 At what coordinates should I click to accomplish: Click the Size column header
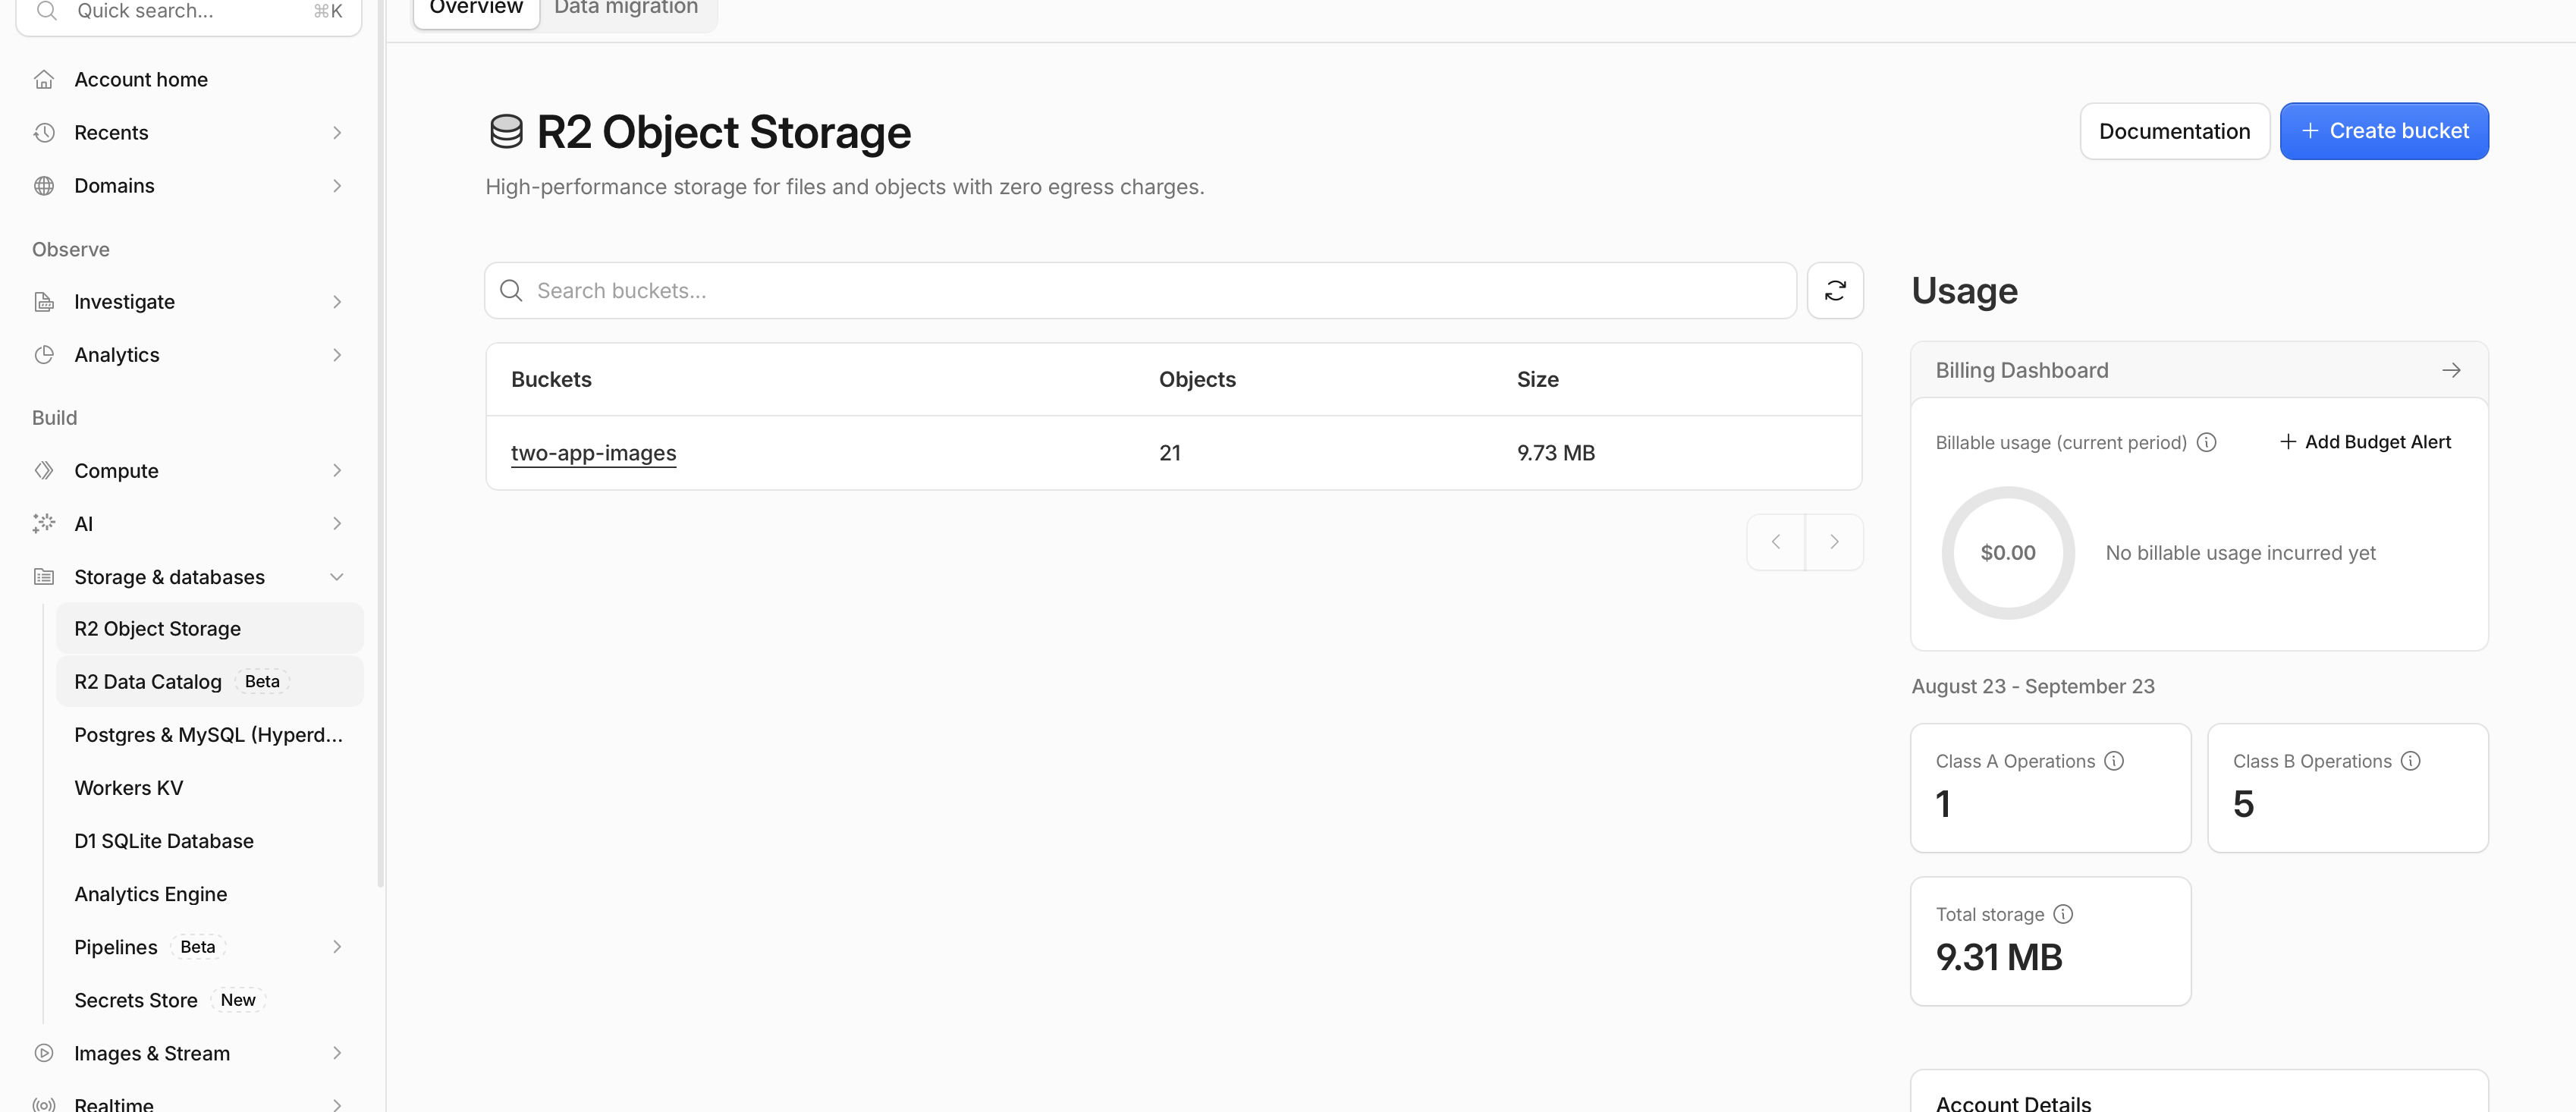click(1537, 380)
